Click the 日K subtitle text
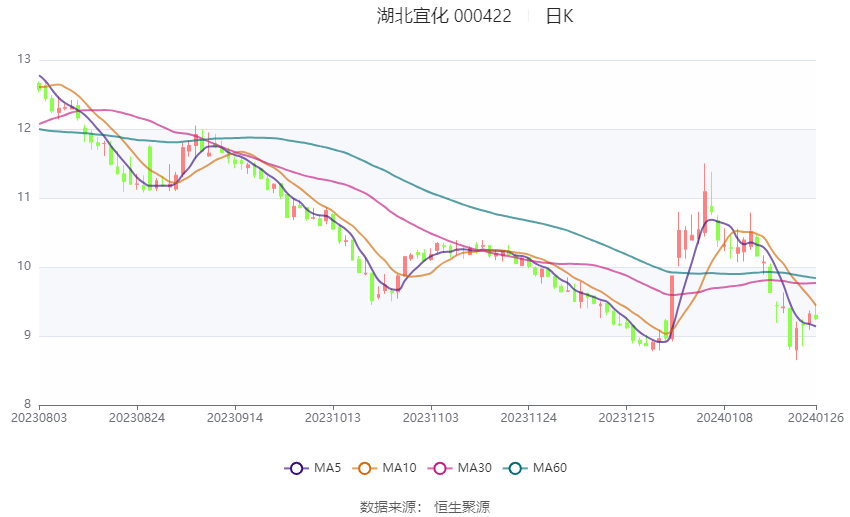The image size is (850, 517). point(559,16)
